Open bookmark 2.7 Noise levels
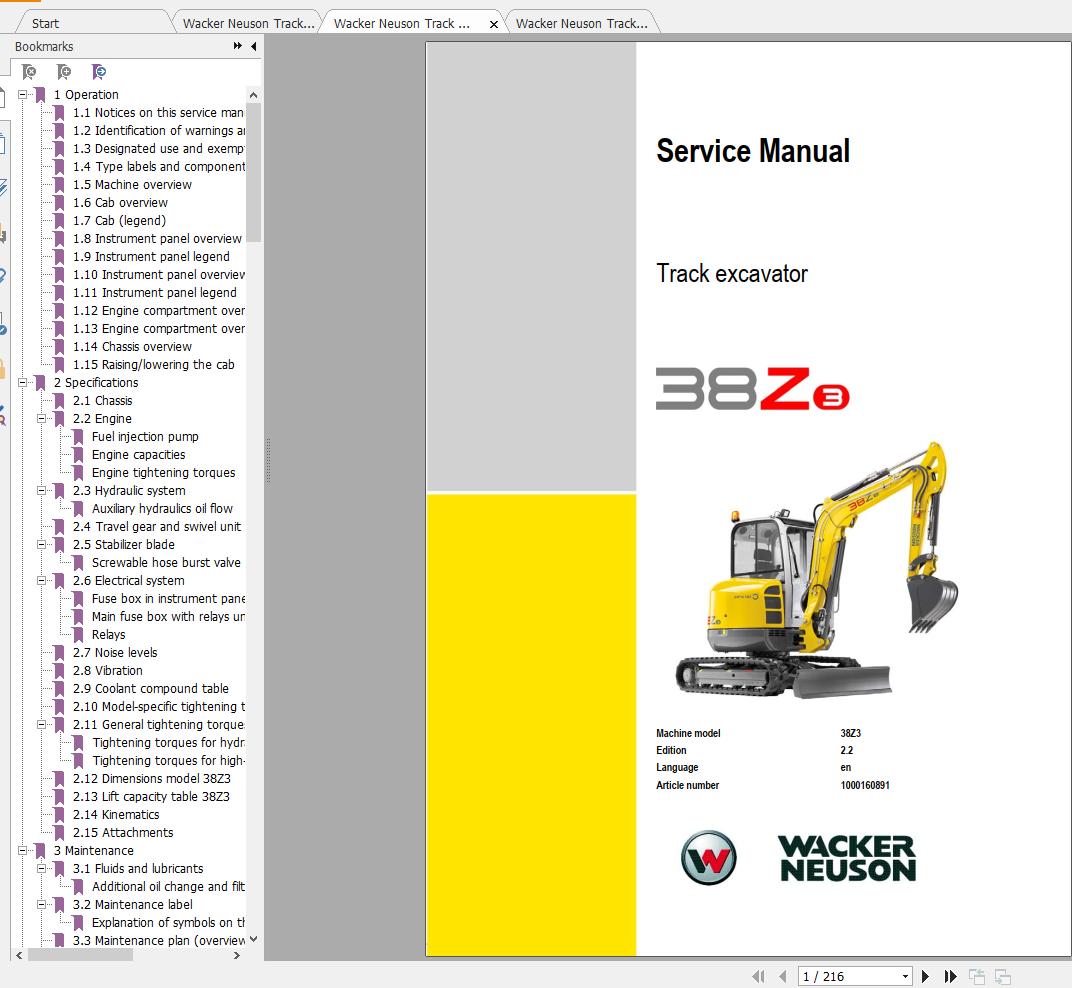 pos(115,652)
